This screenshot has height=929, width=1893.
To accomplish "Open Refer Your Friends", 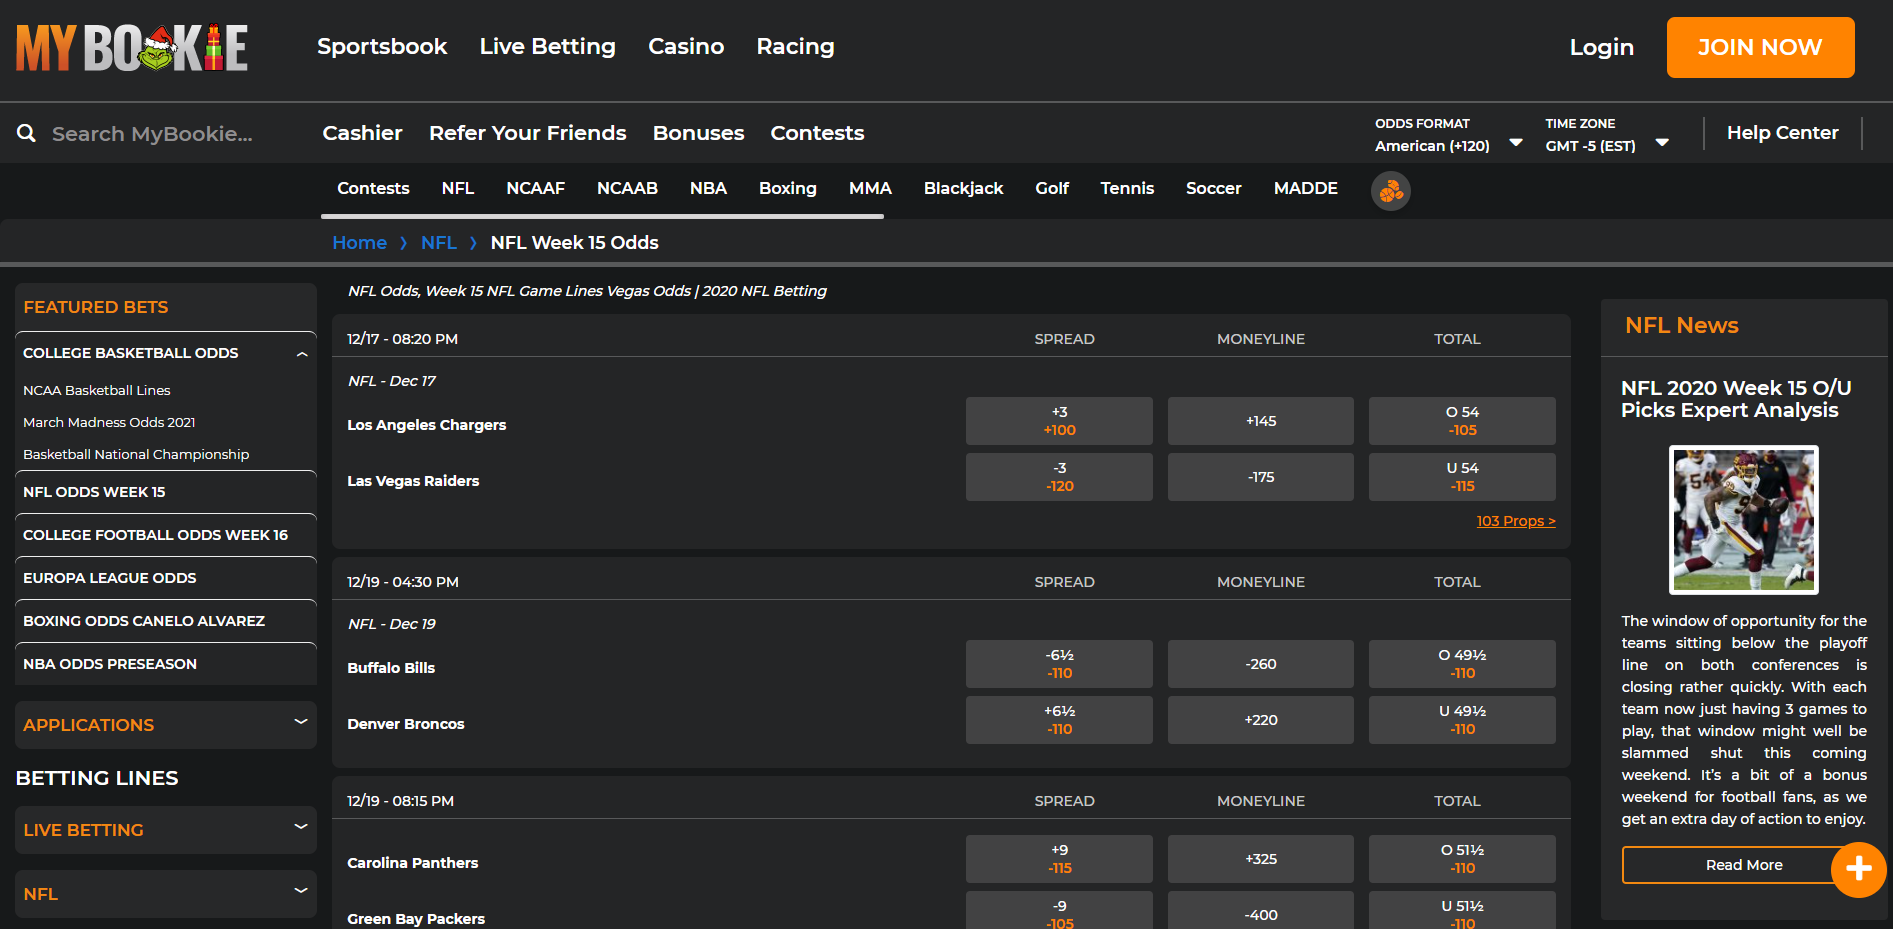I will click(527, 133).
